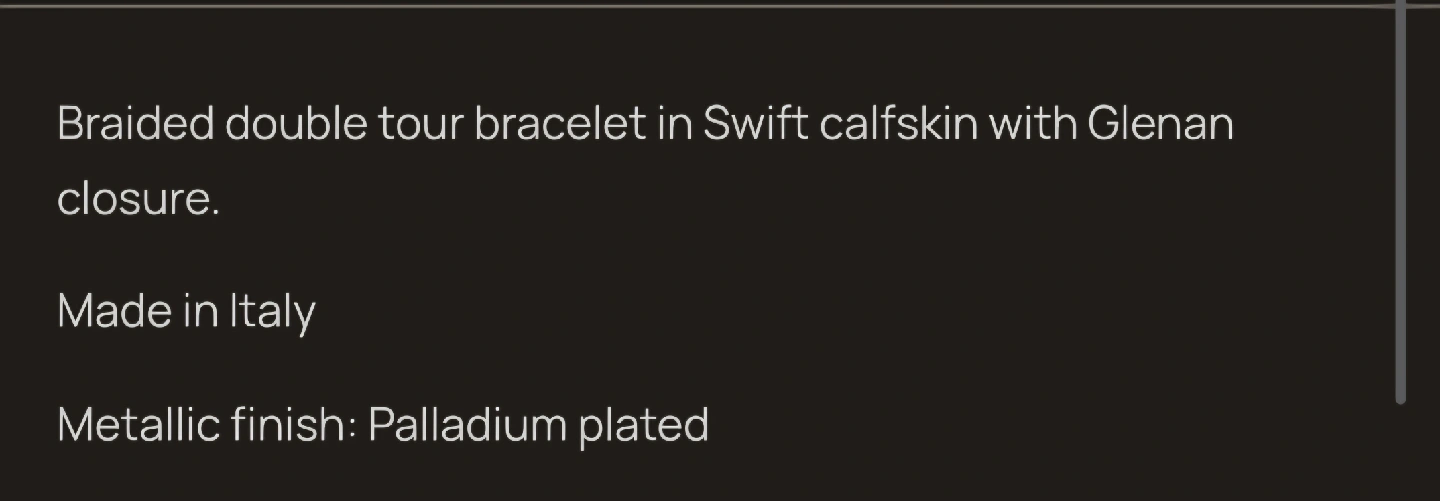Click the word 'Metallic'

click(x=138, y=425)
